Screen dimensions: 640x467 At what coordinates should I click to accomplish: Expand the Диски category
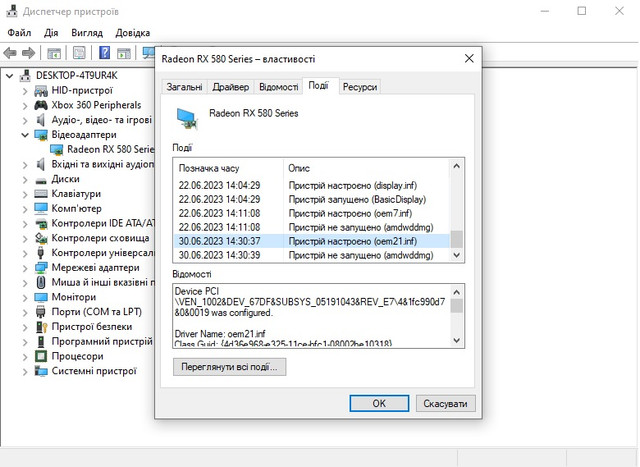[25, 180]
